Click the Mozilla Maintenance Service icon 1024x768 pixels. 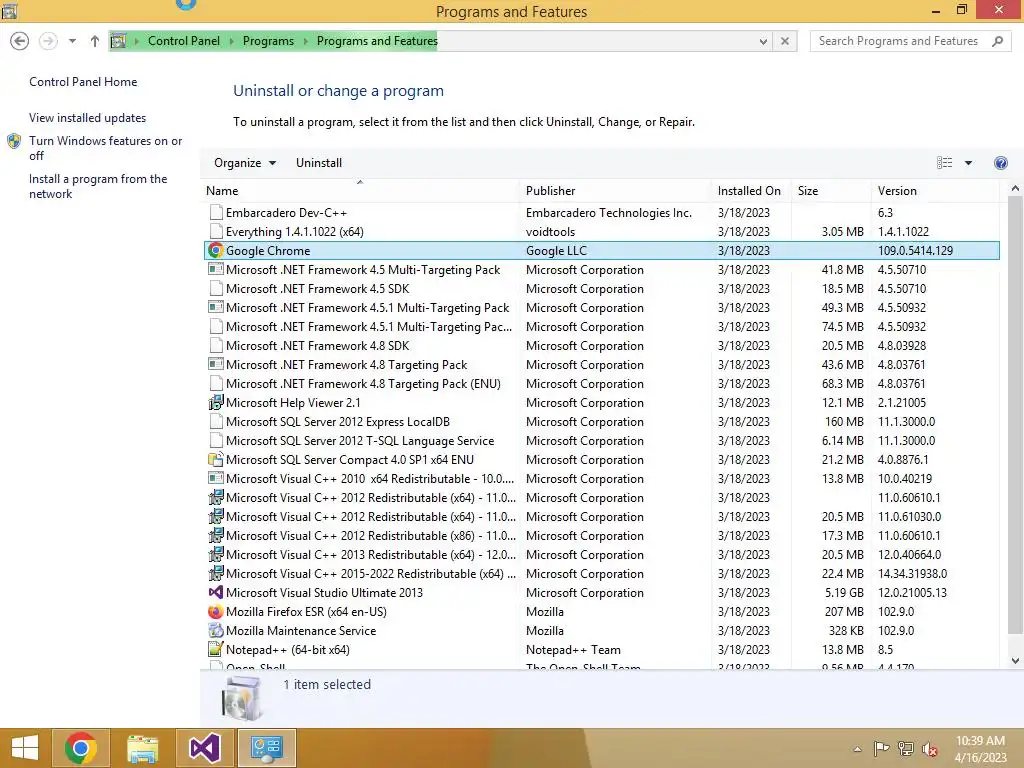coord(216,631)
